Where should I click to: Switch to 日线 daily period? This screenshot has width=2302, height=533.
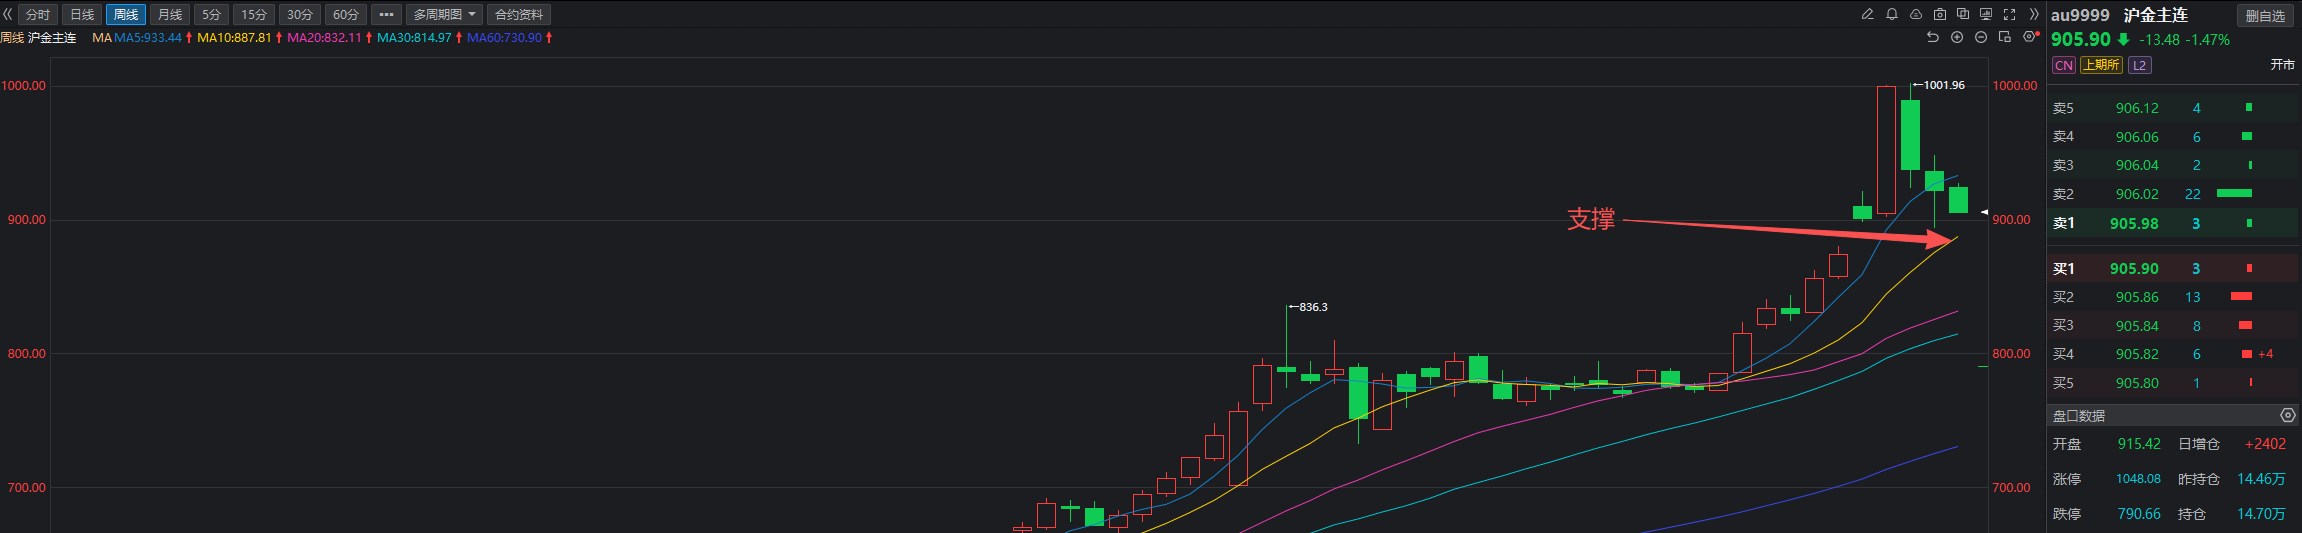(82, 15)
